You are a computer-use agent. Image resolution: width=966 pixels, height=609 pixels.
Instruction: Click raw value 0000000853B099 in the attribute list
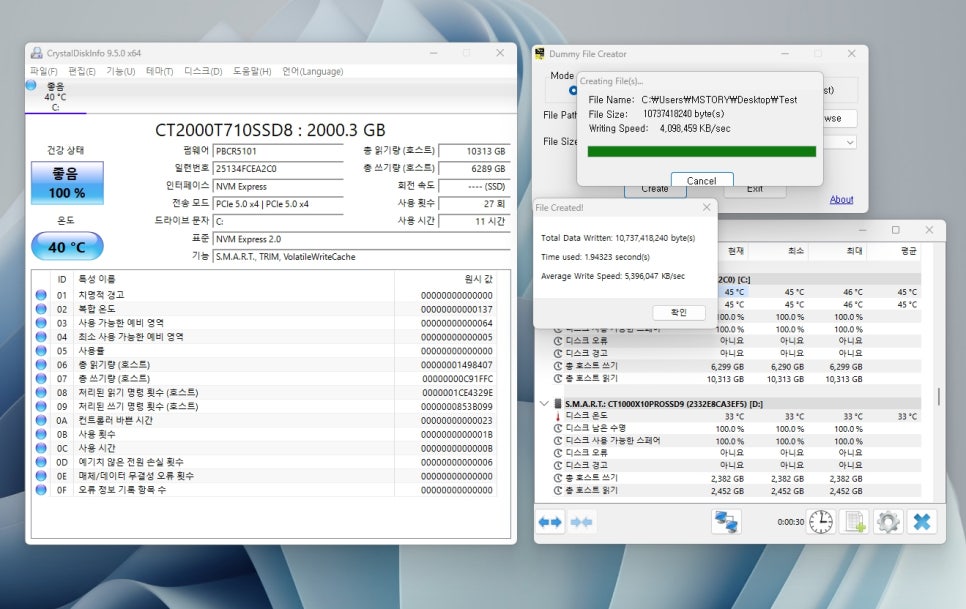click(x=457, y=406)
